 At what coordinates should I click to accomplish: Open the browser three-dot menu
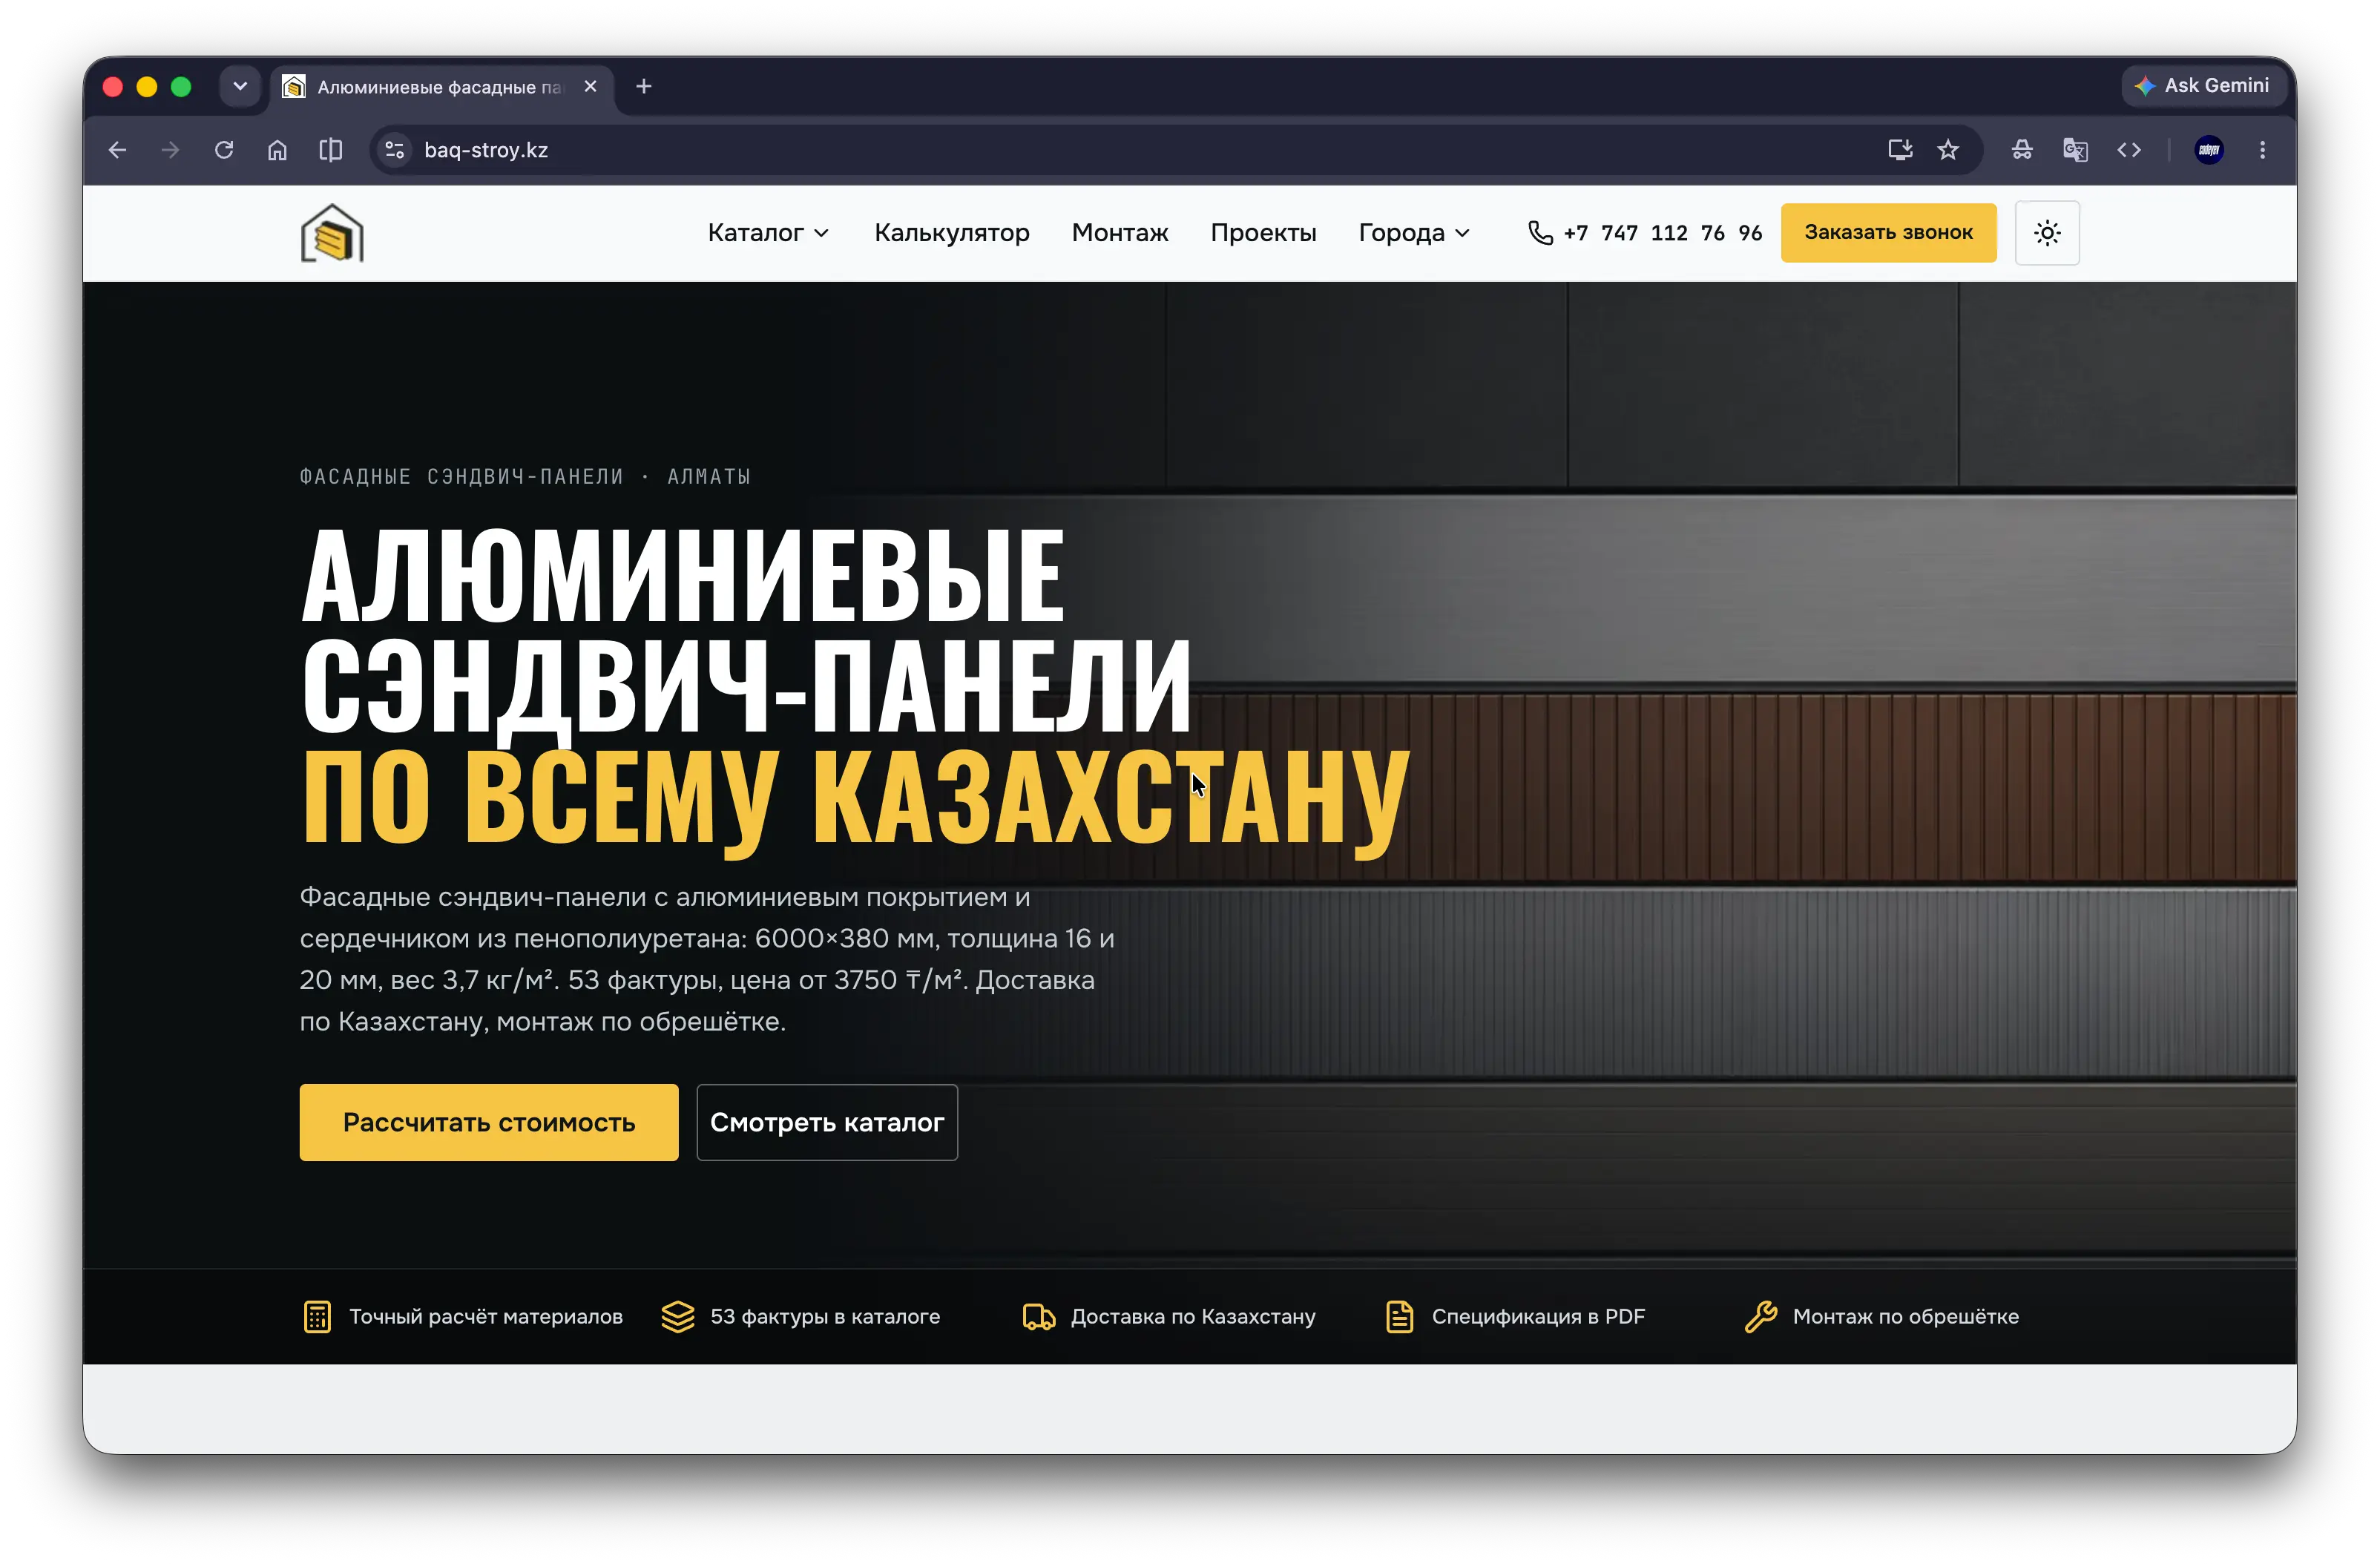coord(2263,150)
